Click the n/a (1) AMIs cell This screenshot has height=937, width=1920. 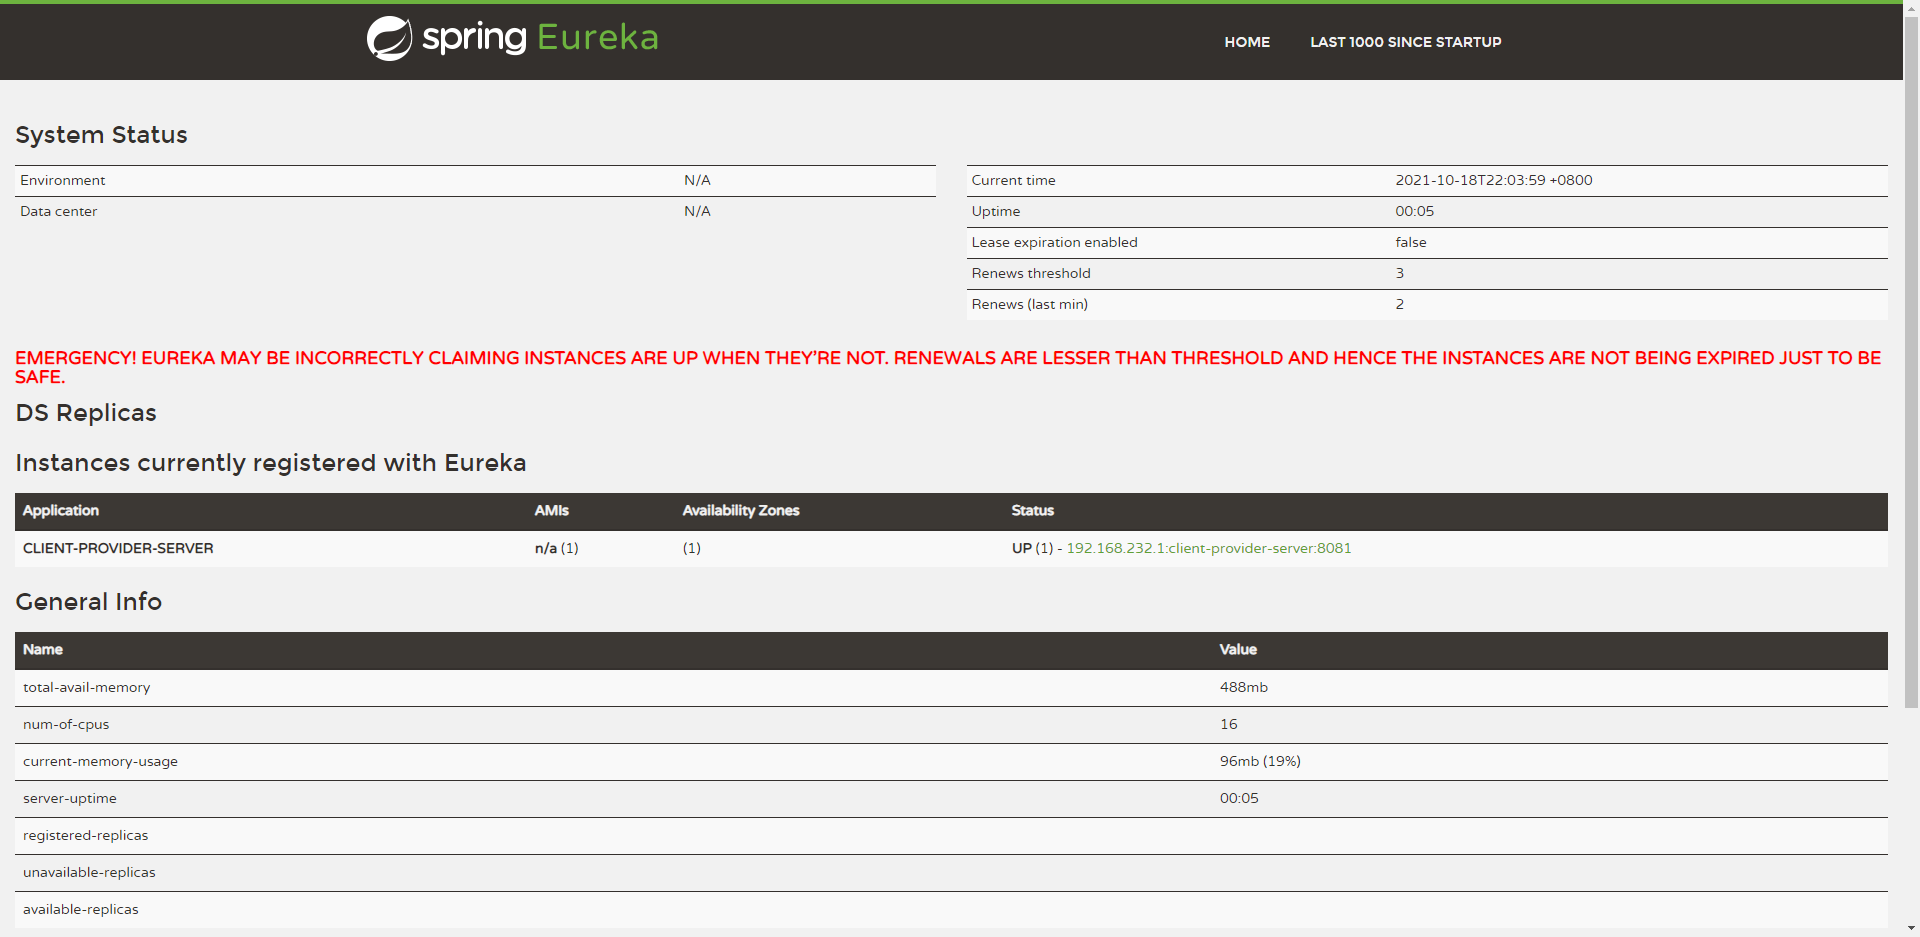point(556,548)
